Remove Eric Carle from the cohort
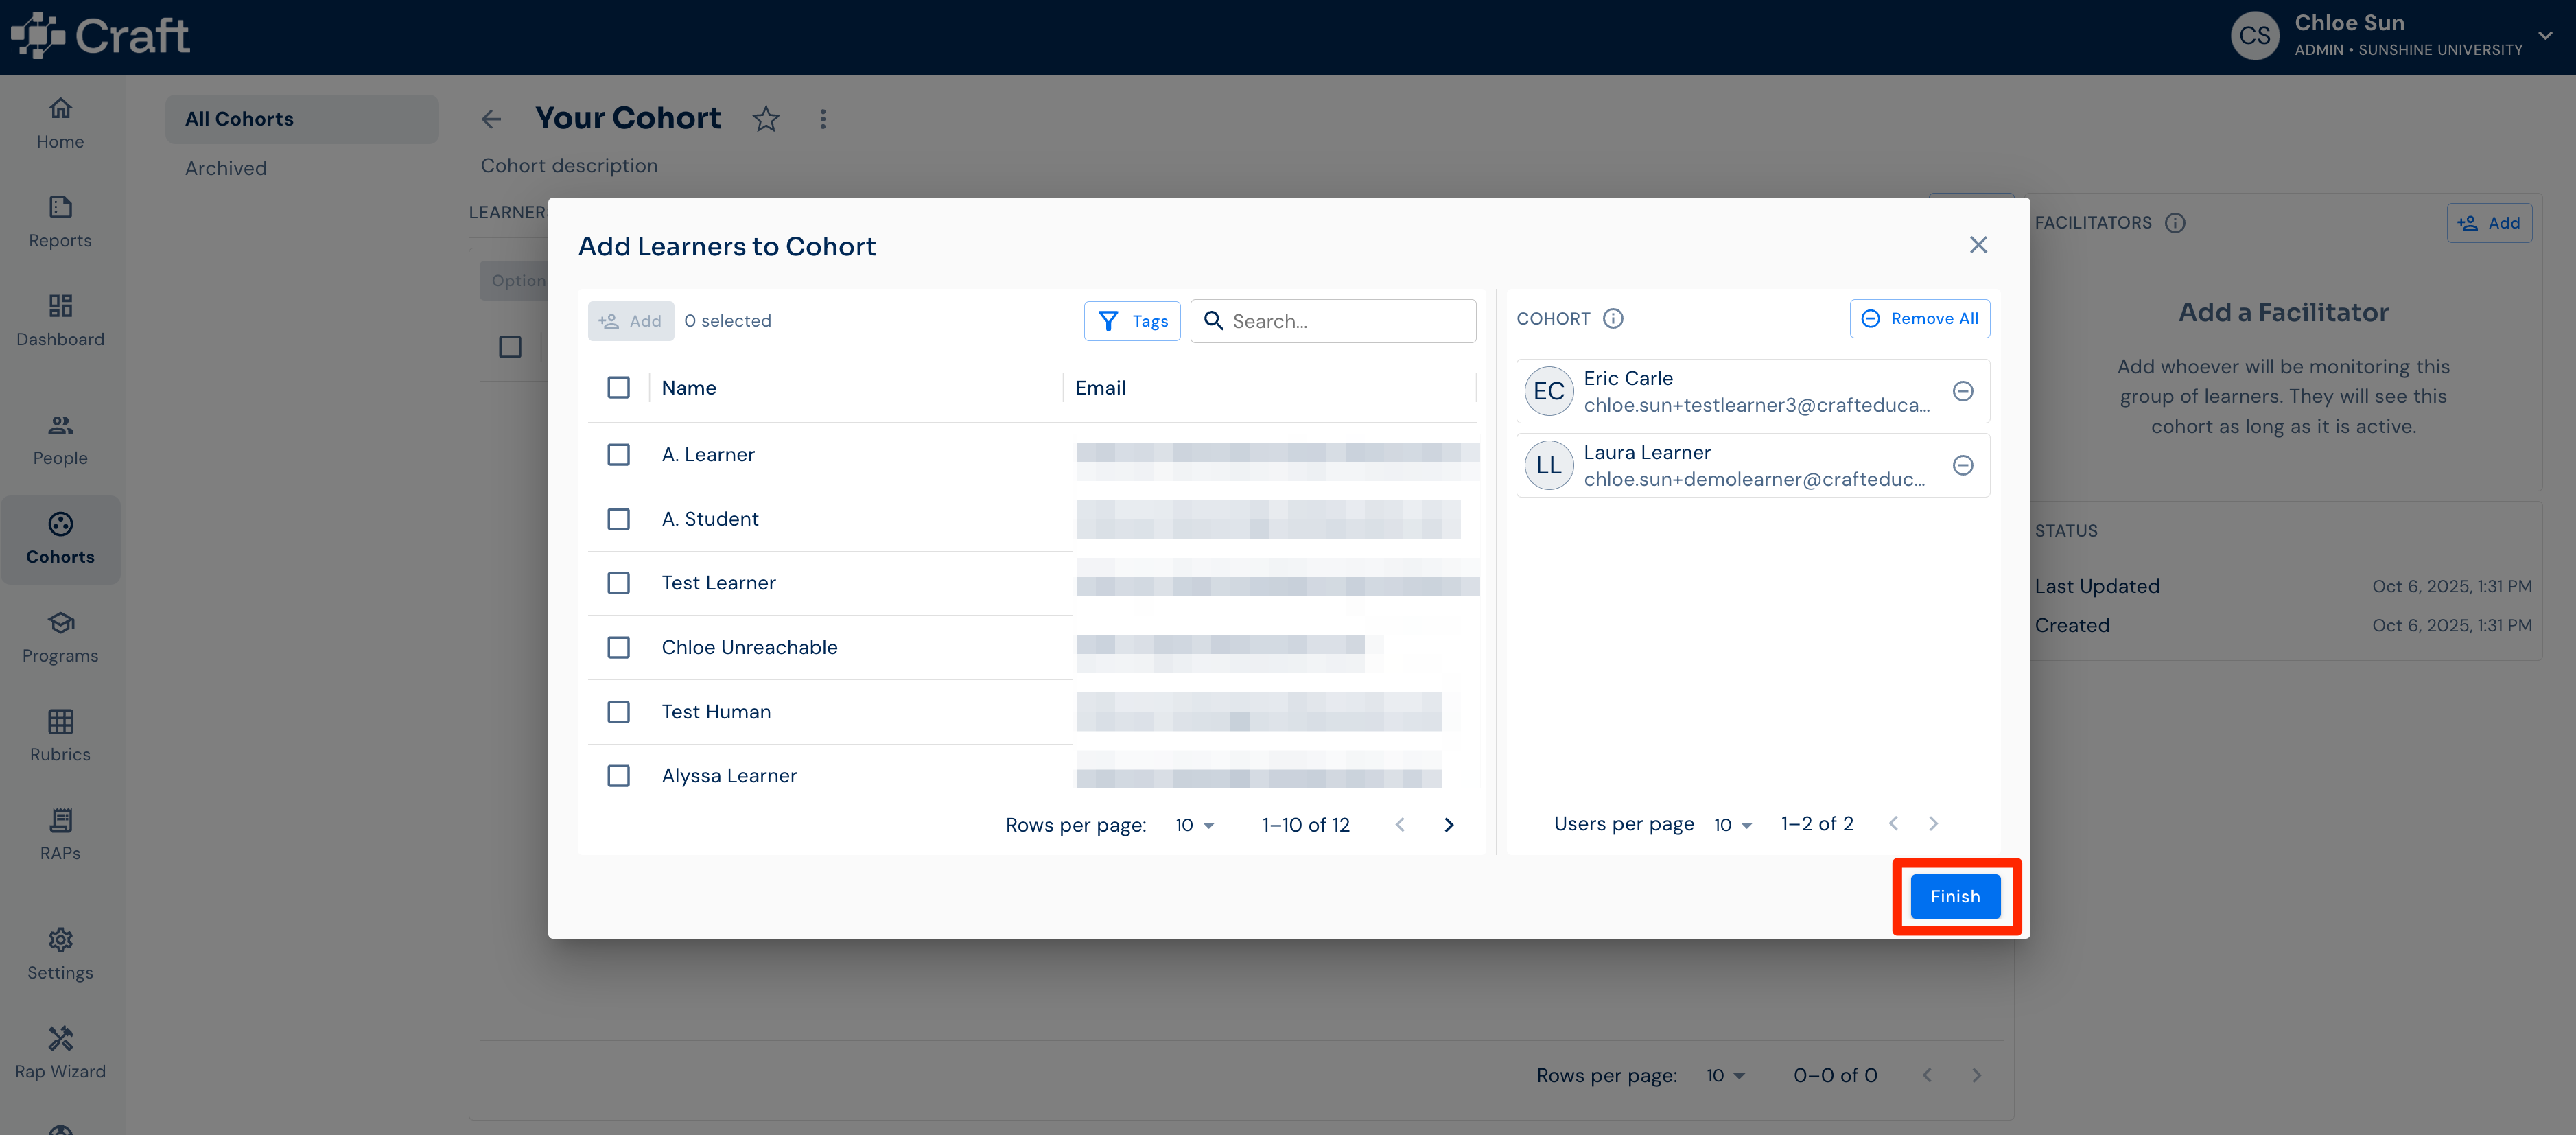 [x=1962, y=391]
